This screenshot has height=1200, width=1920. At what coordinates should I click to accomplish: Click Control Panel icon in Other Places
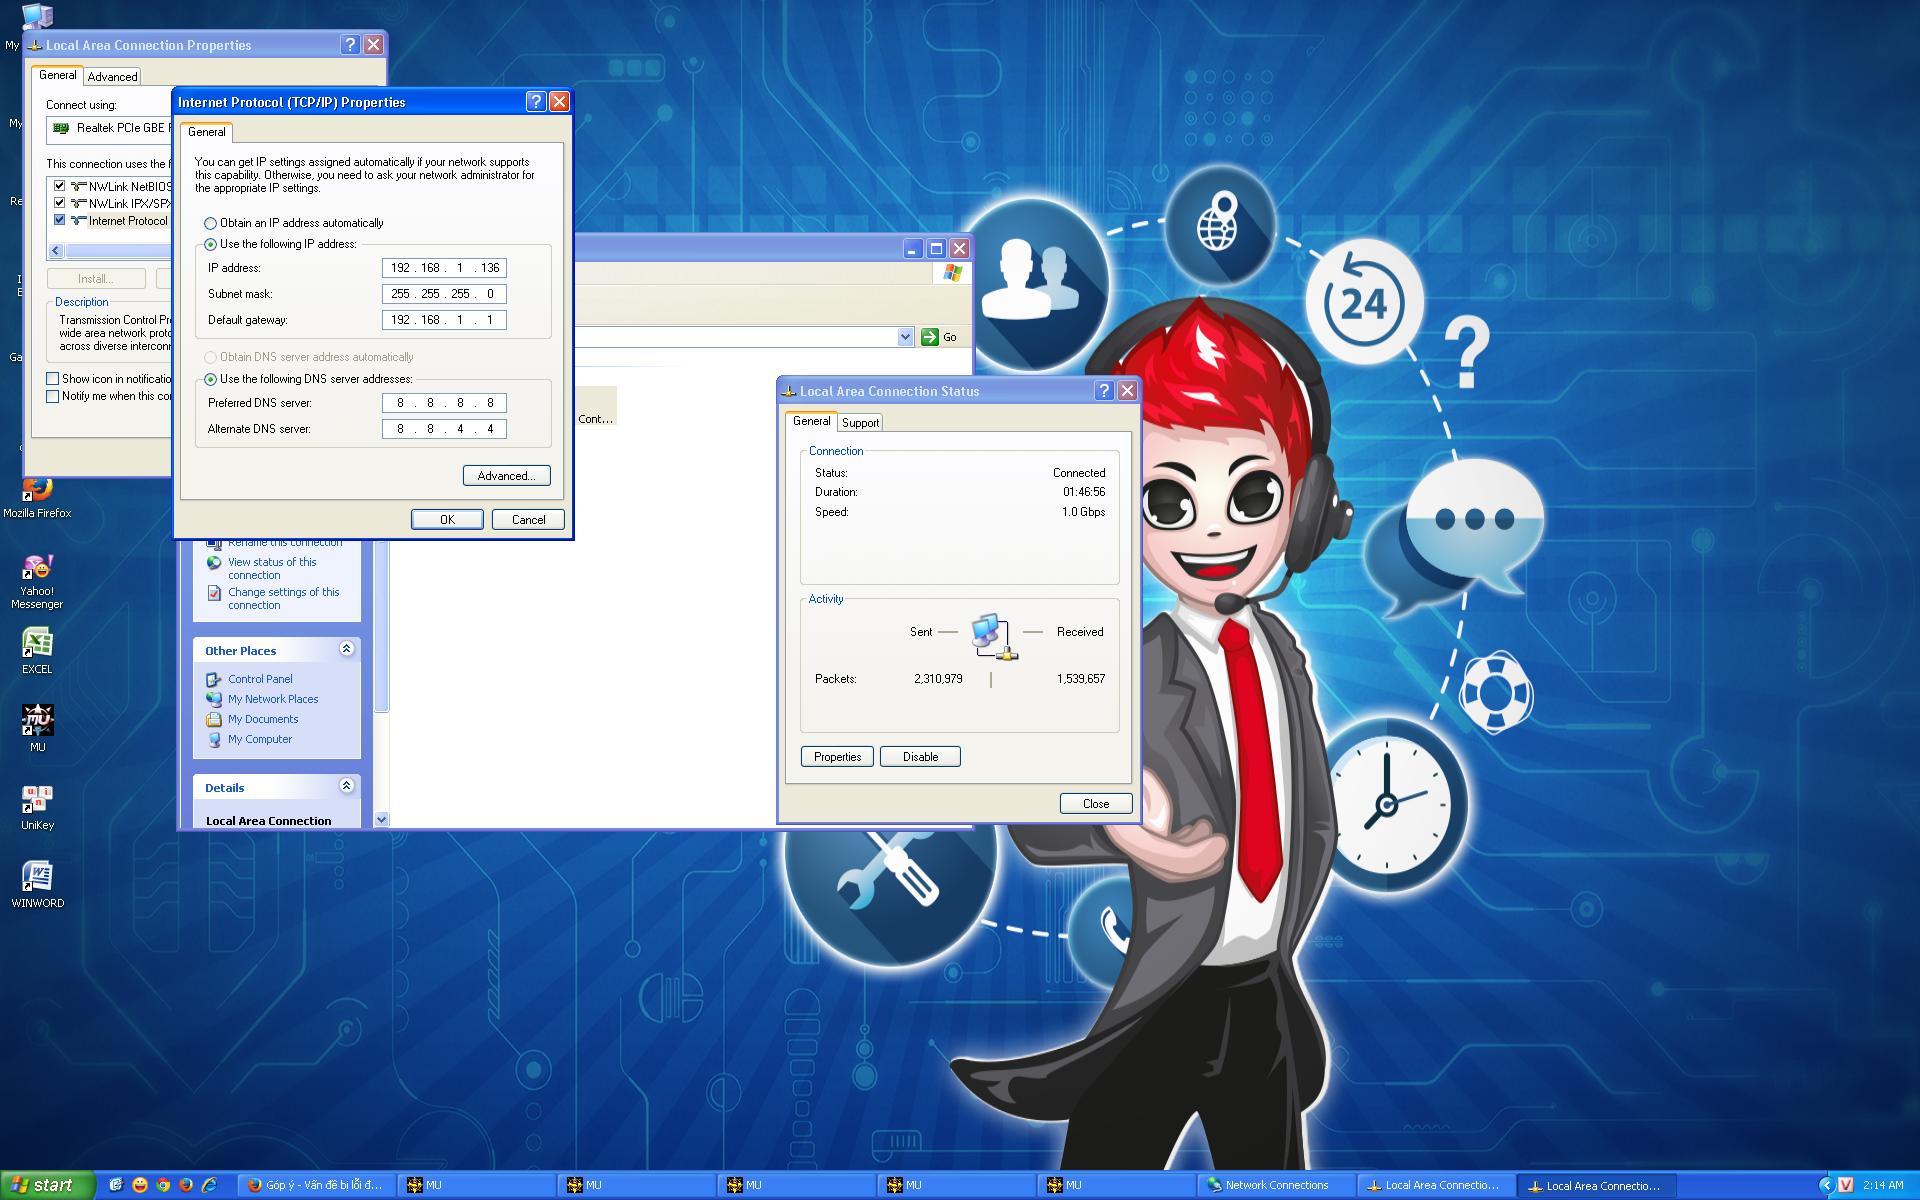coord(214,679)
